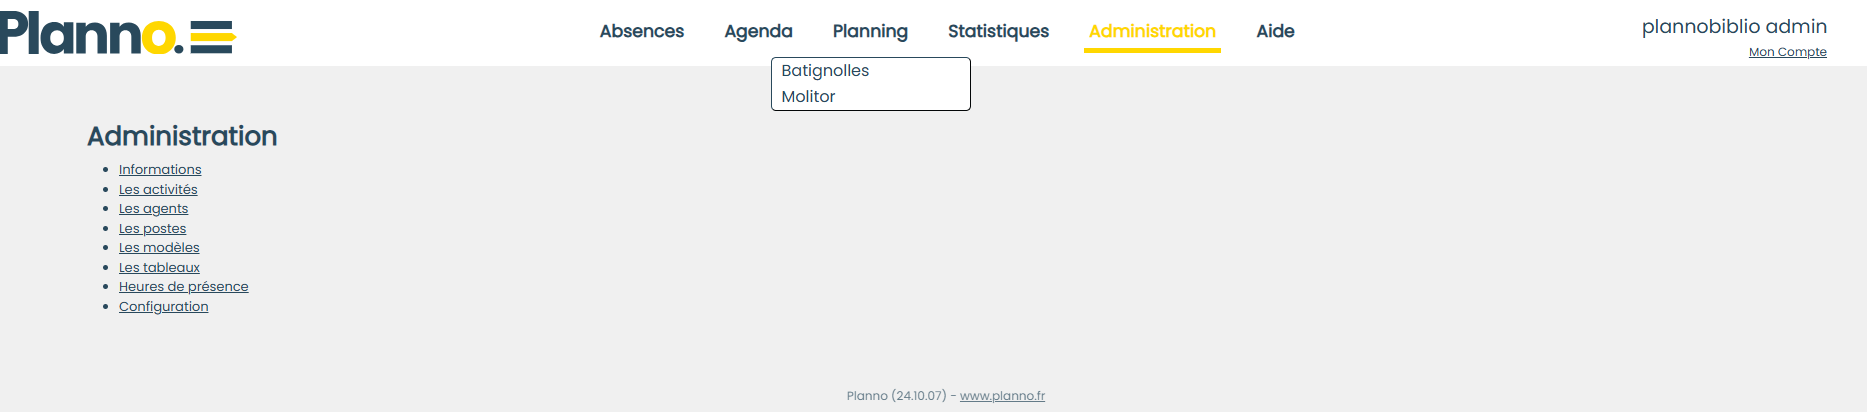Open Les modèles page

[x=159, y=248]
